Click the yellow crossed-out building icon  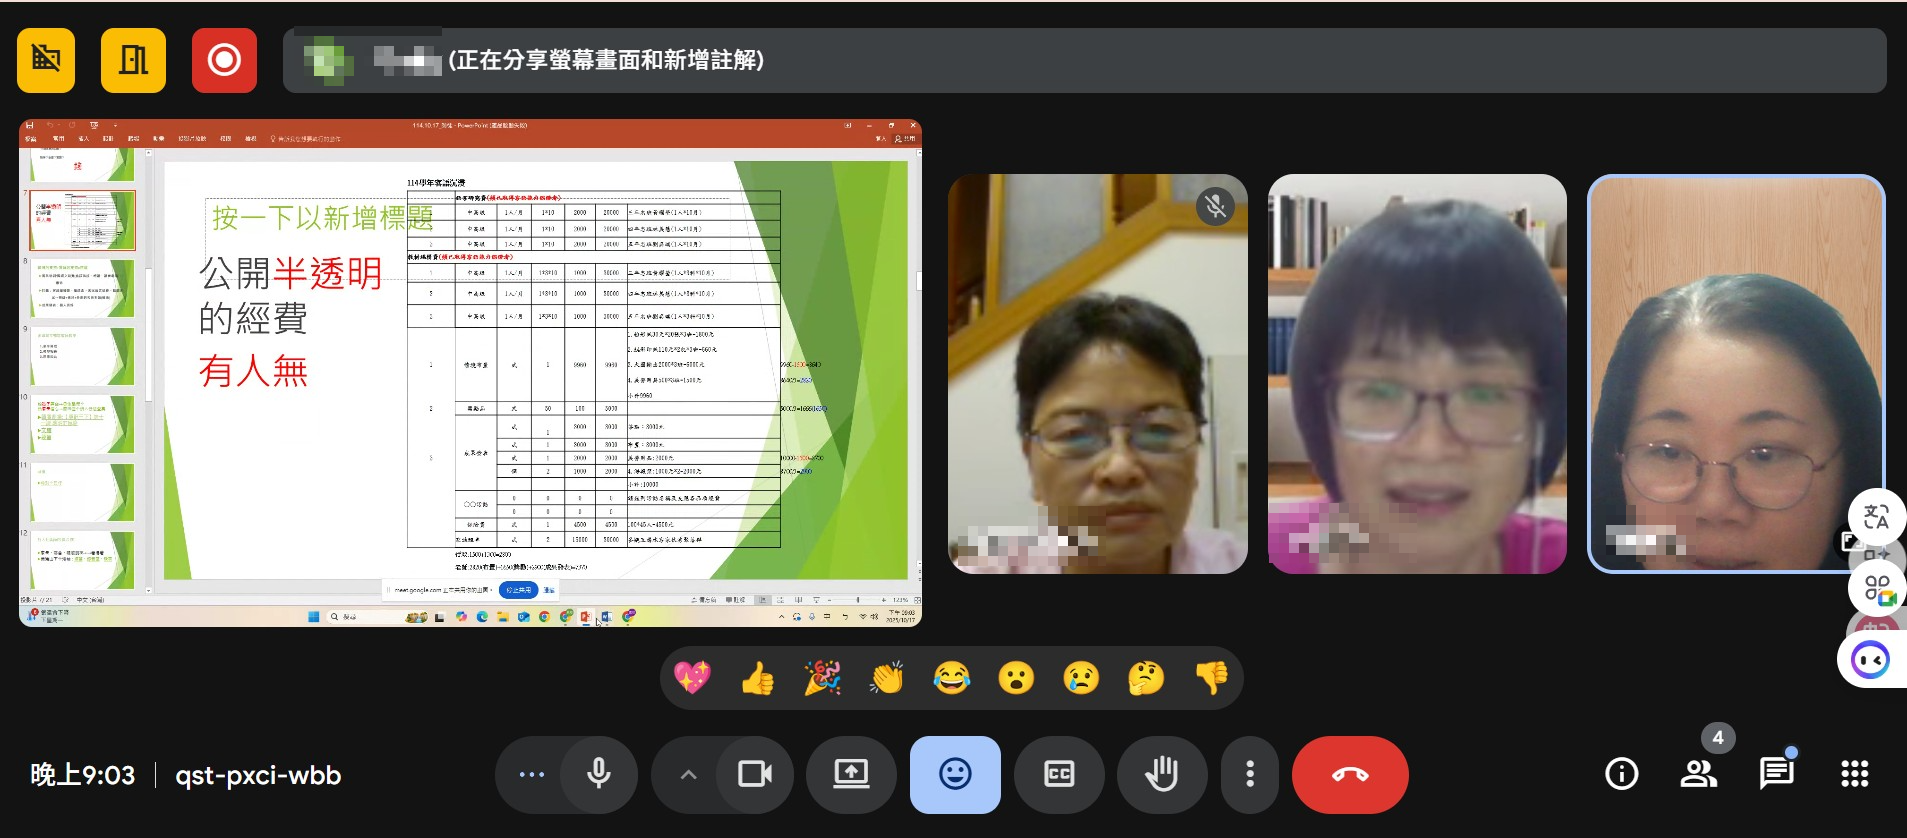pyautogui.click(x=46, y=60)
